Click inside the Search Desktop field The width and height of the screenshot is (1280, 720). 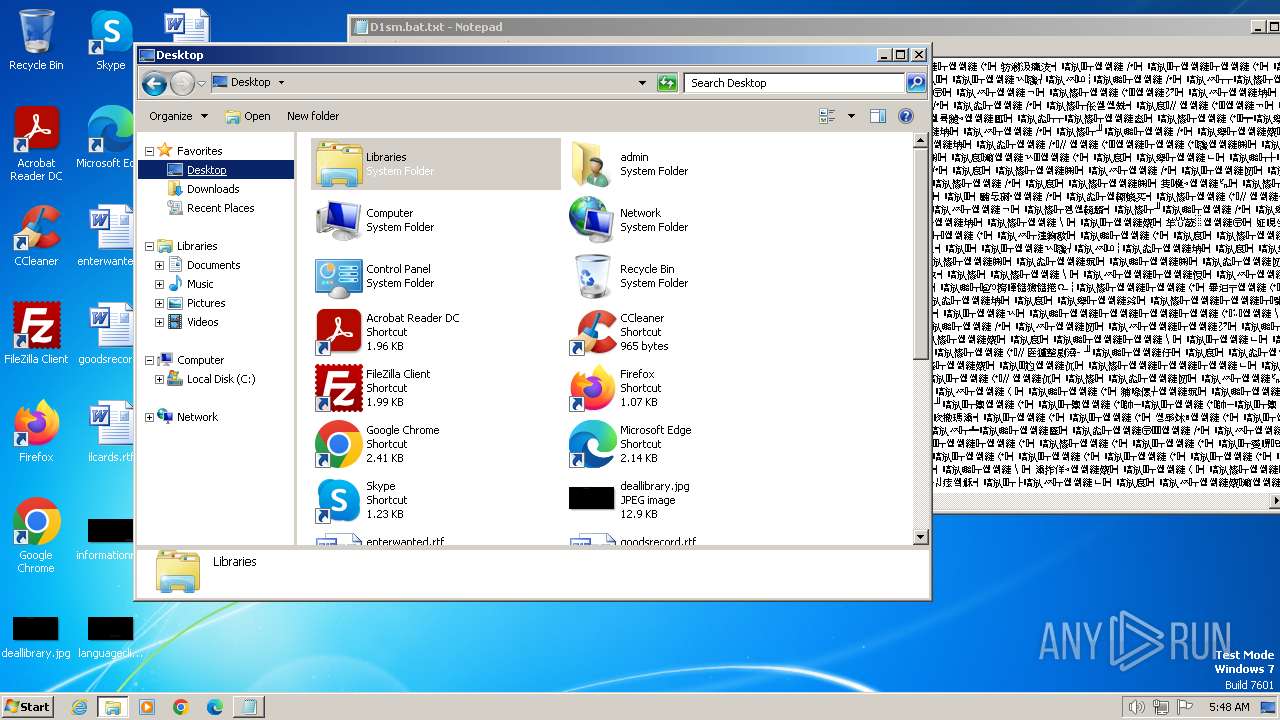point(795,83)
